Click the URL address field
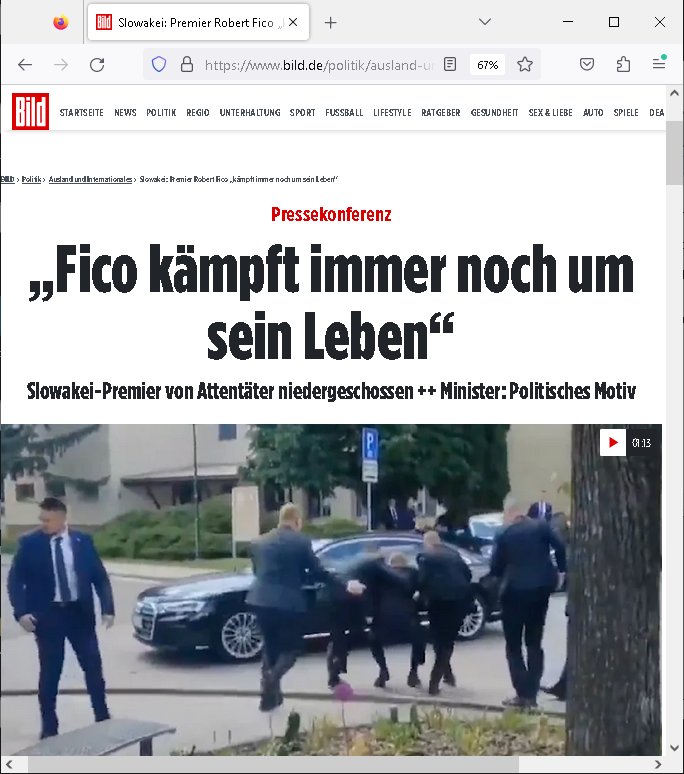The height and width of the screenshot is (774, 684). (x=318, y=65)
